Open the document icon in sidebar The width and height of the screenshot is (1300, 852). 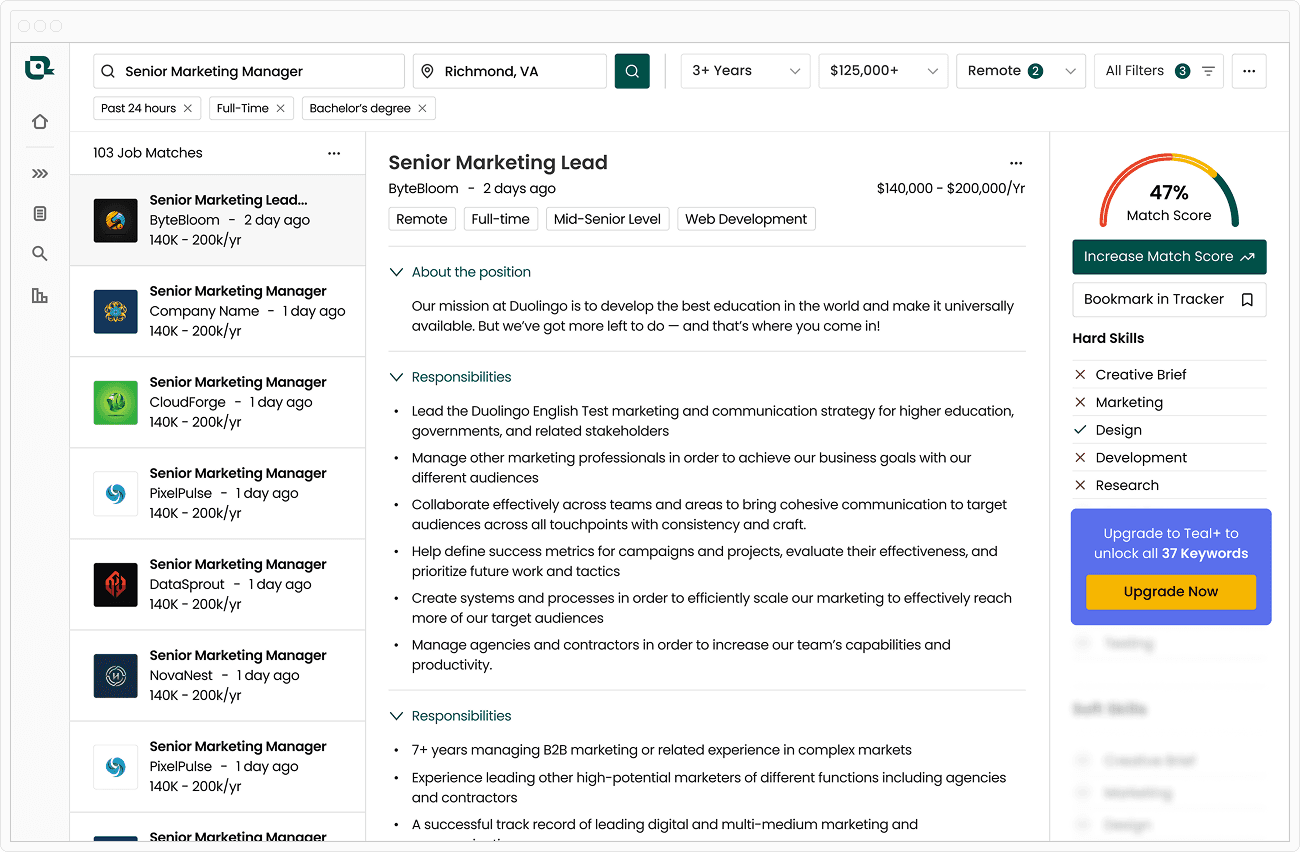coord(40,214)
